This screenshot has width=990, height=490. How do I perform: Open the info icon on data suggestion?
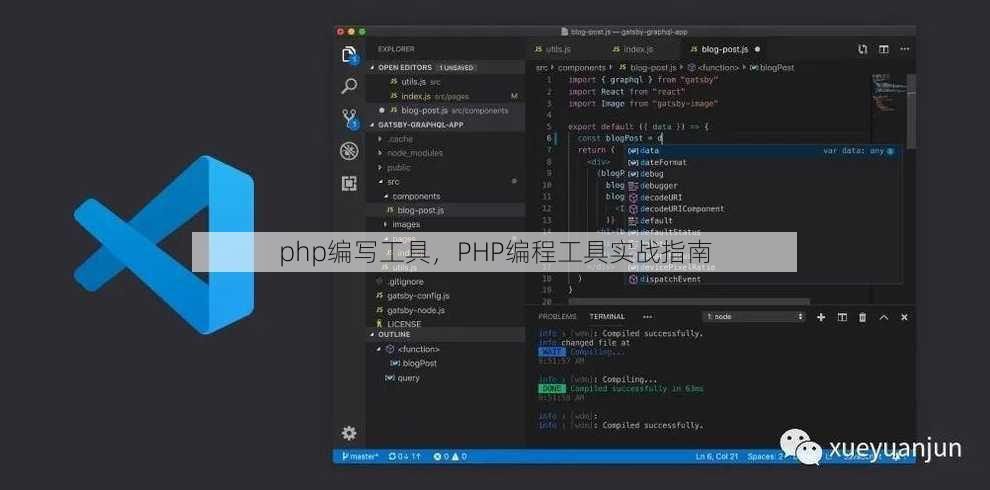pyautogui.click(x=890, y=152)
